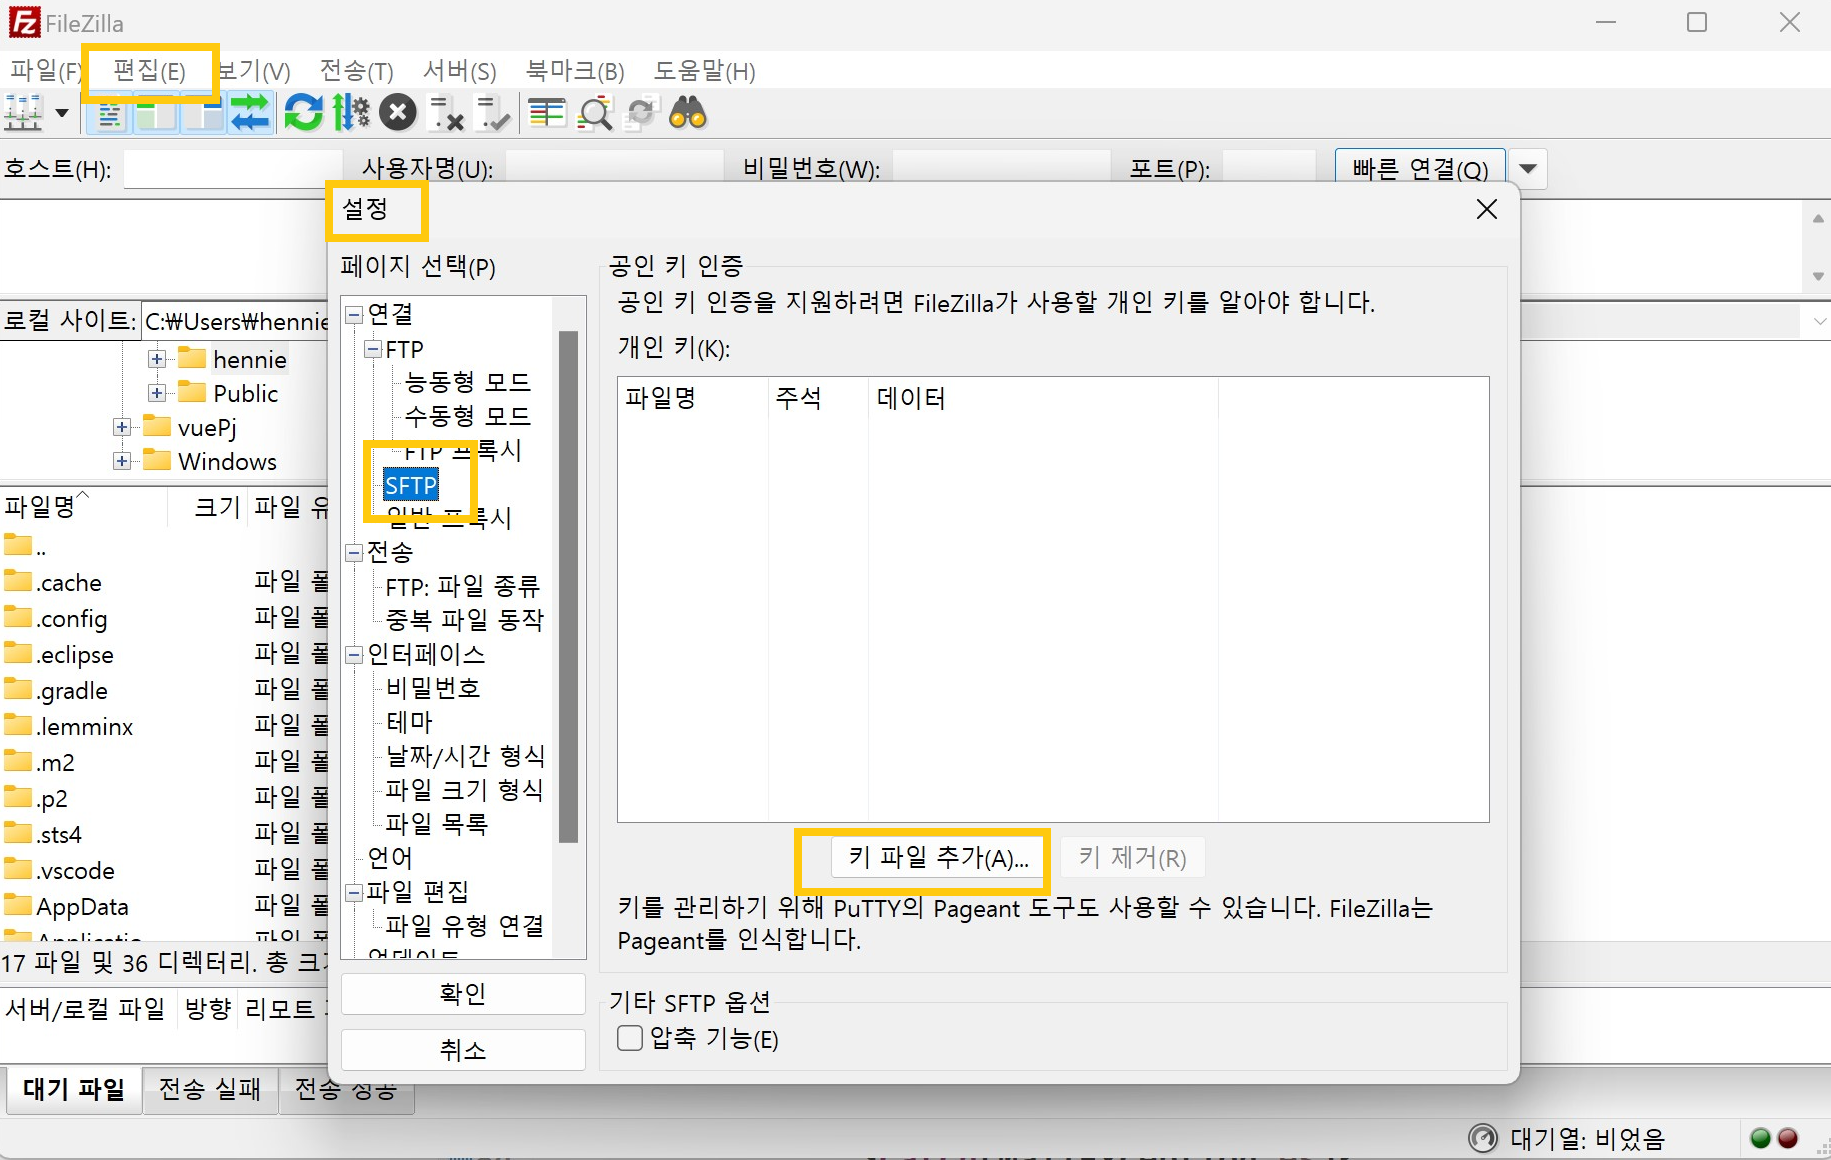This screenshot has width=1831, height=1160.
Task: Click the parent directory (..) folder icon
Action: tap(18, 545)
